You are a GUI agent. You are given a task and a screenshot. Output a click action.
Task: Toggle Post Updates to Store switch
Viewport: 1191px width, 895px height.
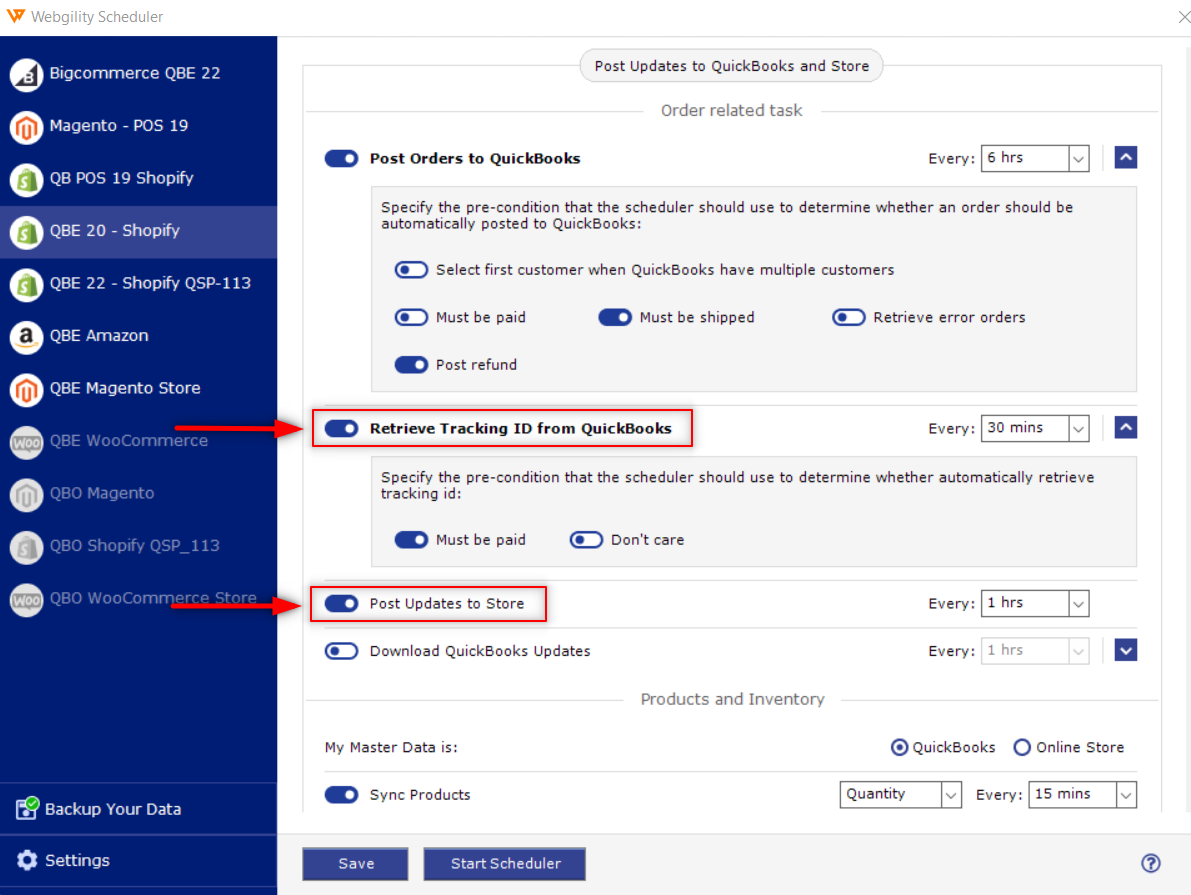[341, 603]
